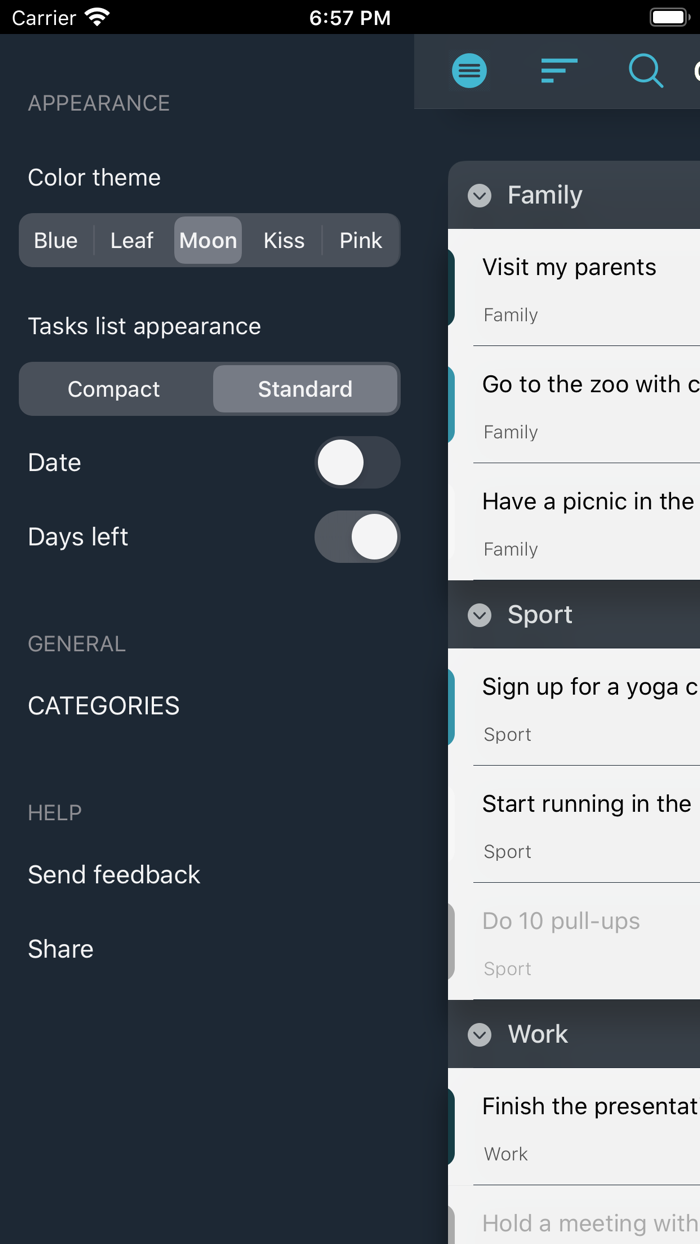Click the chevron icon next to Work
Screen dimensions: 700x1244
point(479,1035)
